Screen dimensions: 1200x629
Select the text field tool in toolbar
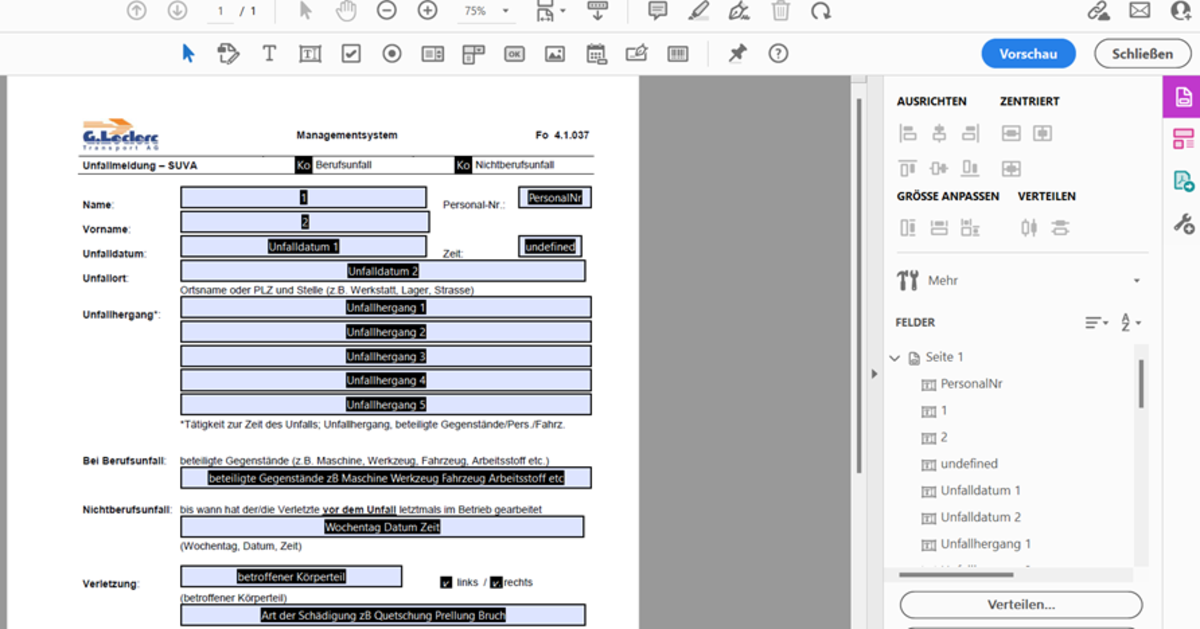[x=310, y=54]
